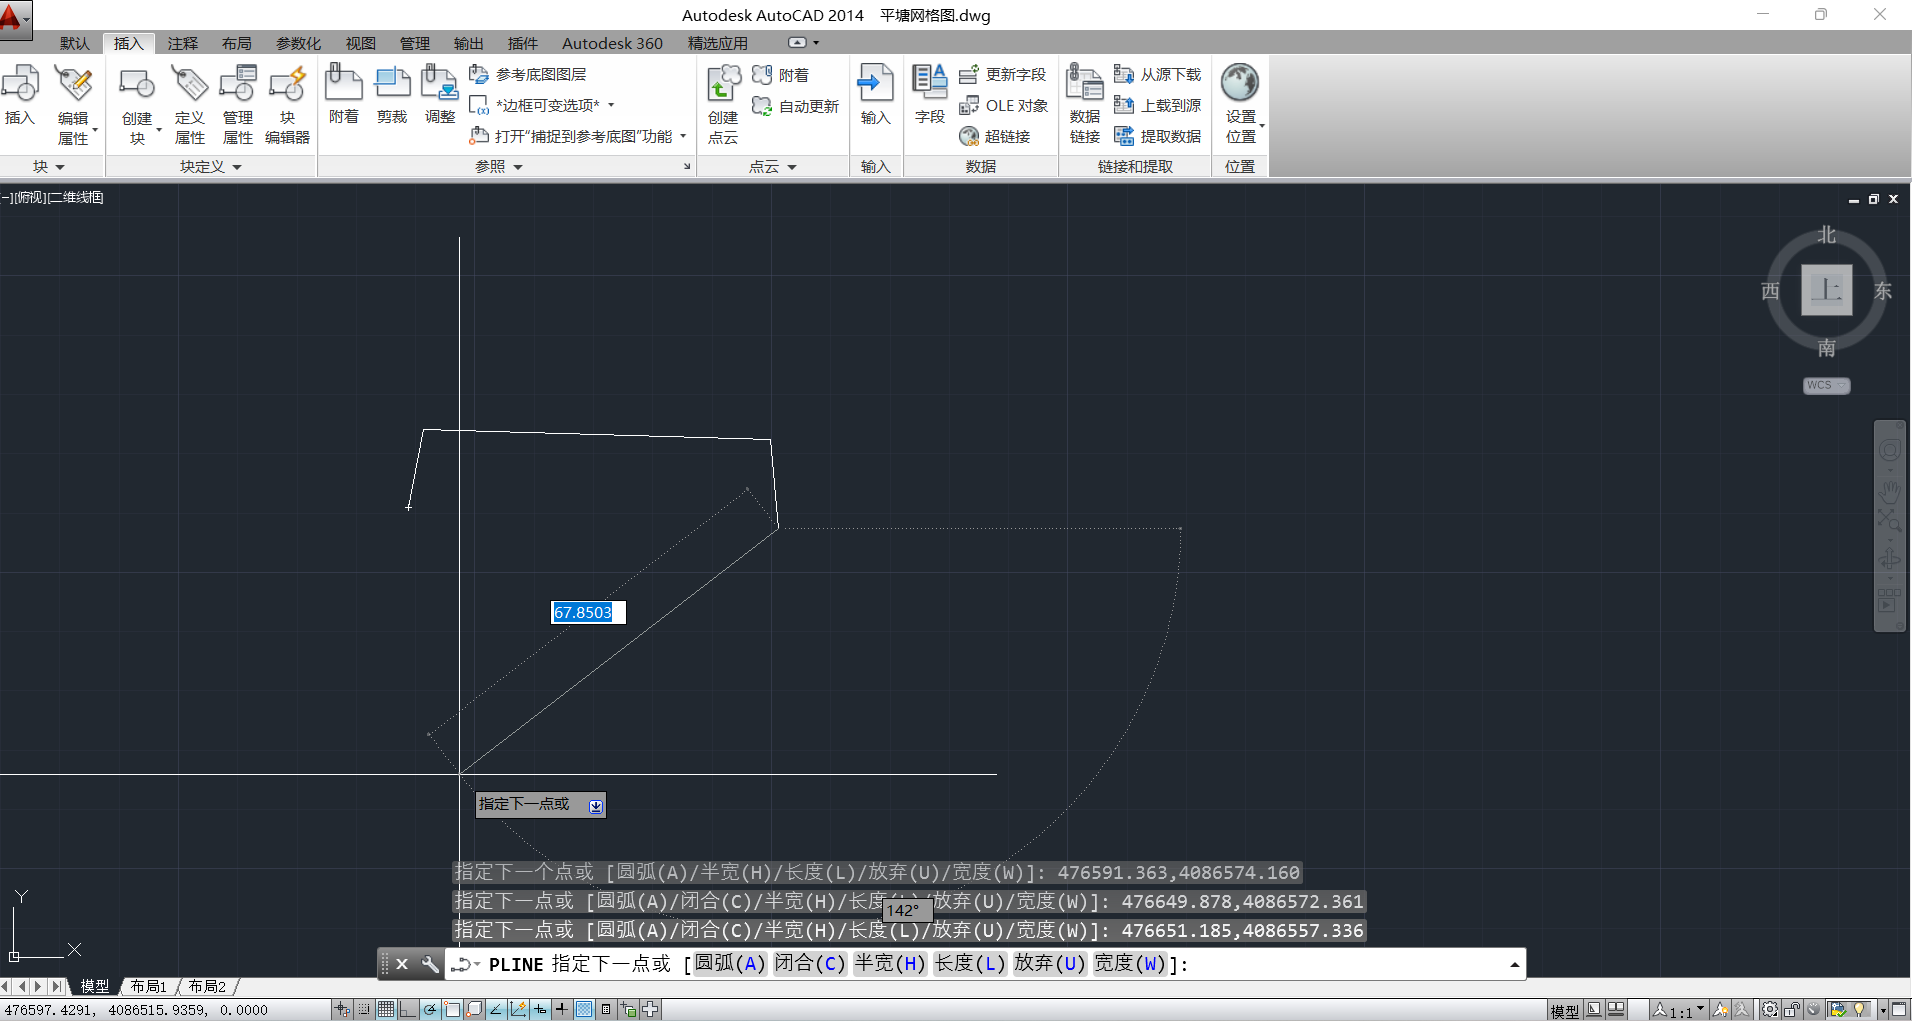Click Update Fields (更新字段)
Viewport: 1912px width, 1021px height.
point(1002,75)
